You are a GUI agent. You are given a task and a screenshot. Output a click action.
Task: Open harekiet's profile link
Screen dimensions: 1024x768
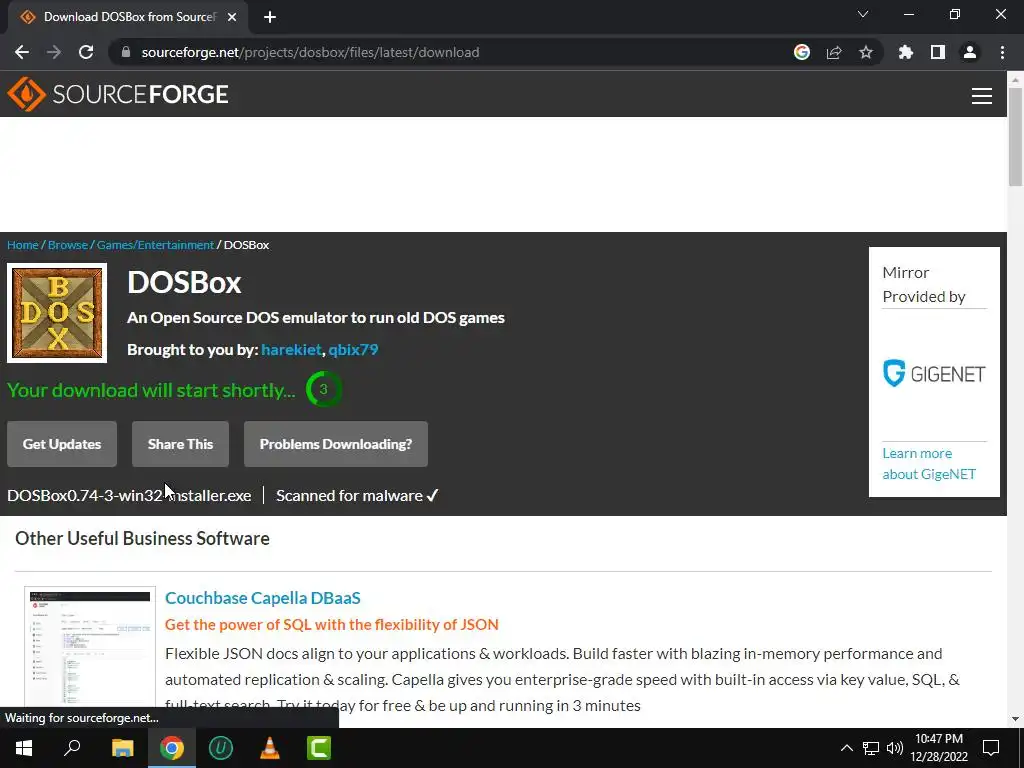pyautogui.click(x=291, y=349)
